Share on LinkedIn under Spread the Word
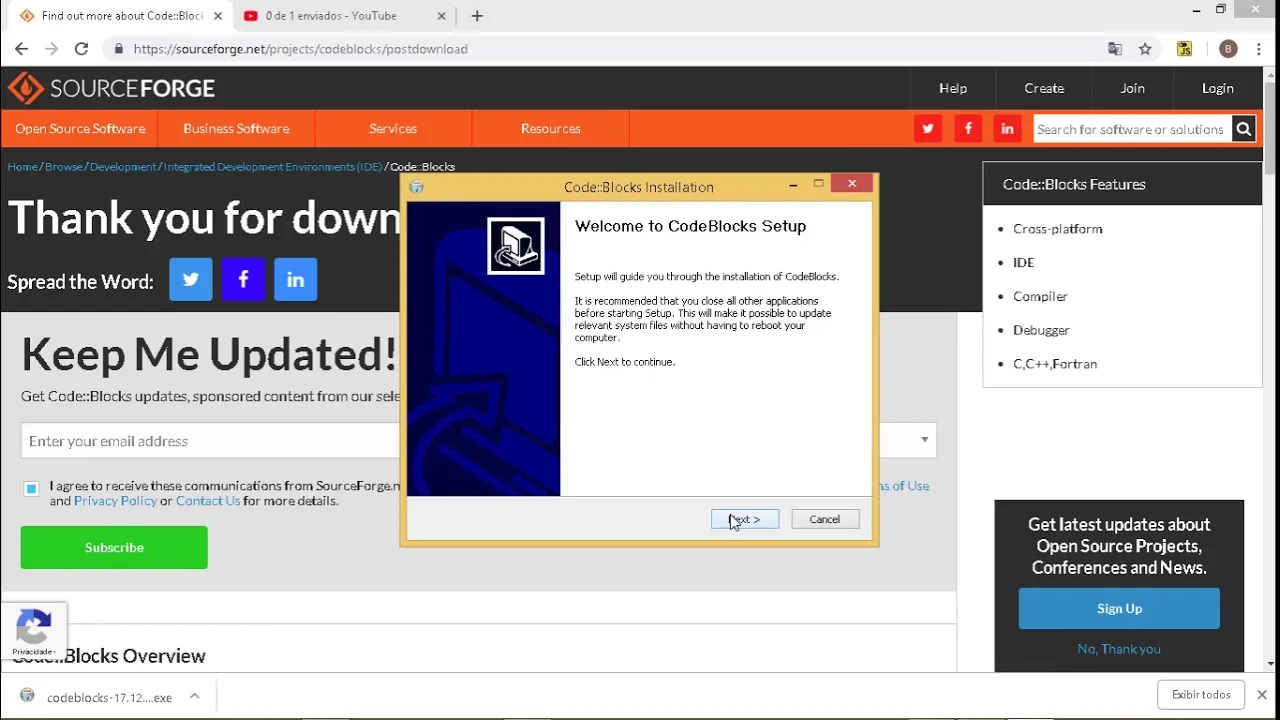Image resolution: width=1280 pixels, height=720 pixels. pos(295,280)
